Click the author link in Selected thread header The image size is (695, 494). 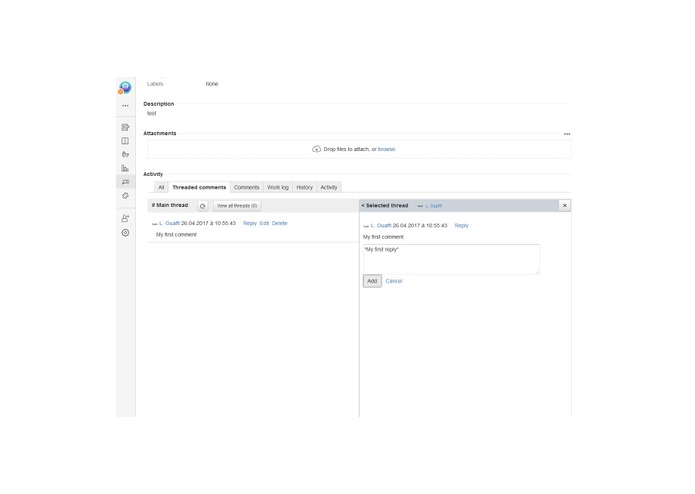click(x=433, y=206)
